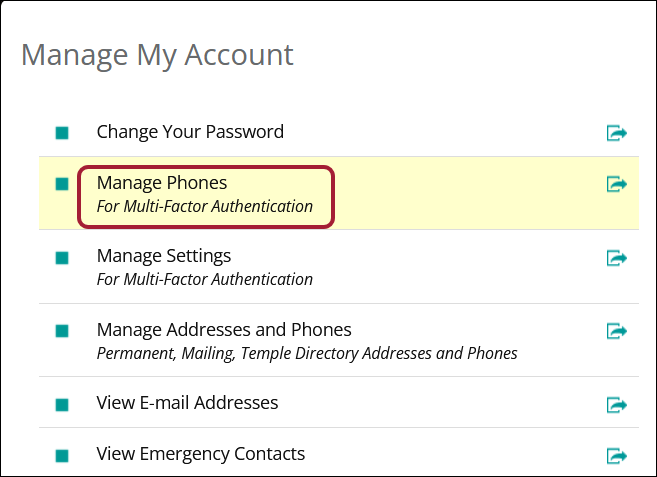View E-mail Addresses link
This screenshot has height=477, width=657.
pyautogui.click(x=187, y=403)
